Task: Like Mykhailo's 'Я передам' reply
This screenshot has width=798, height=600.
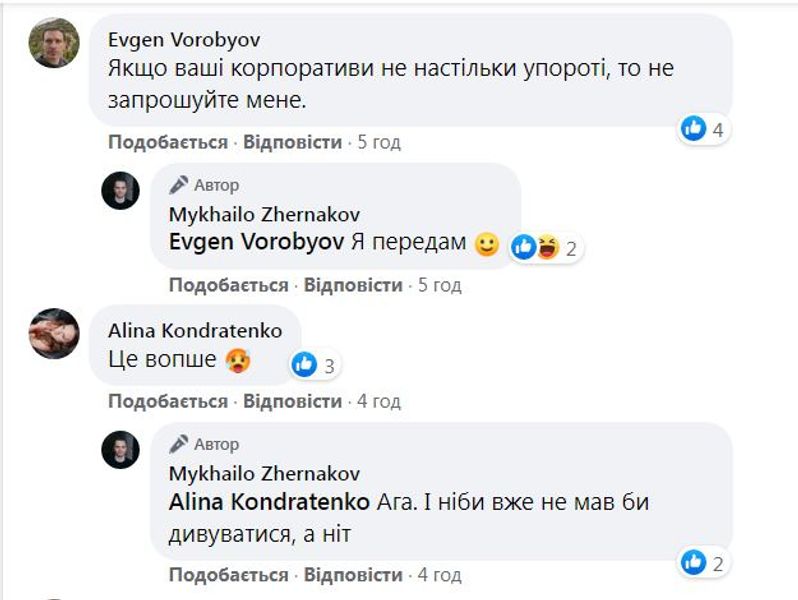Action: click(228, 285)
